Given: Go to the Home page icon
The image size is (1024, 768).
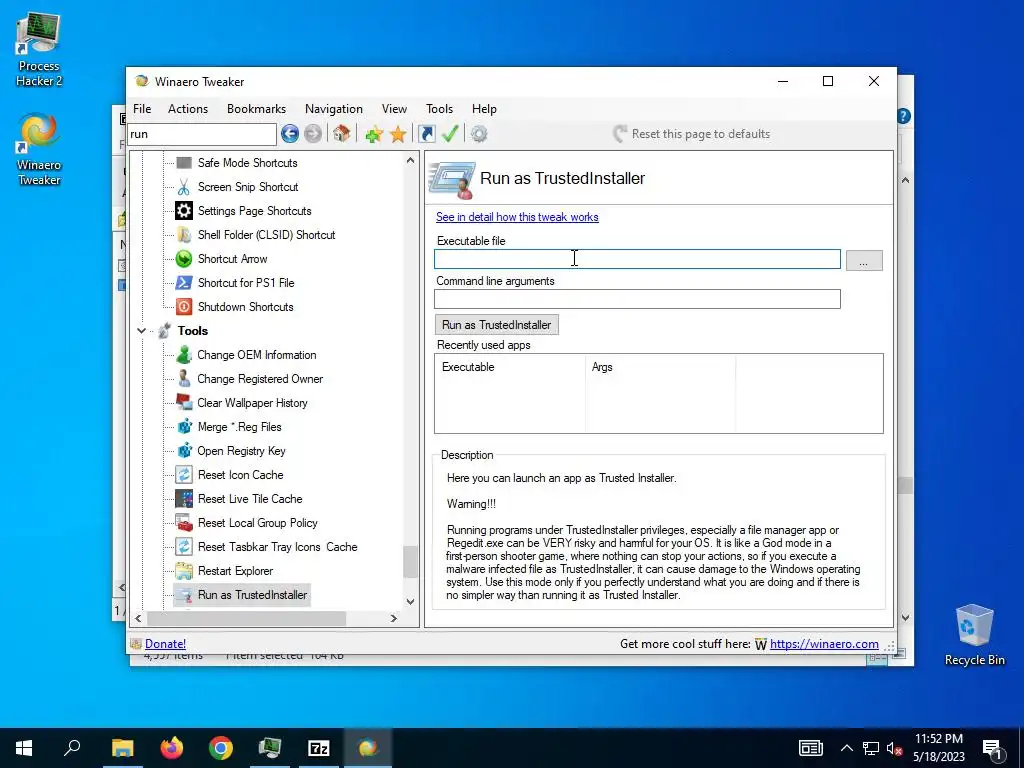Looking at the screenshot, I should (x=342, y=134).
